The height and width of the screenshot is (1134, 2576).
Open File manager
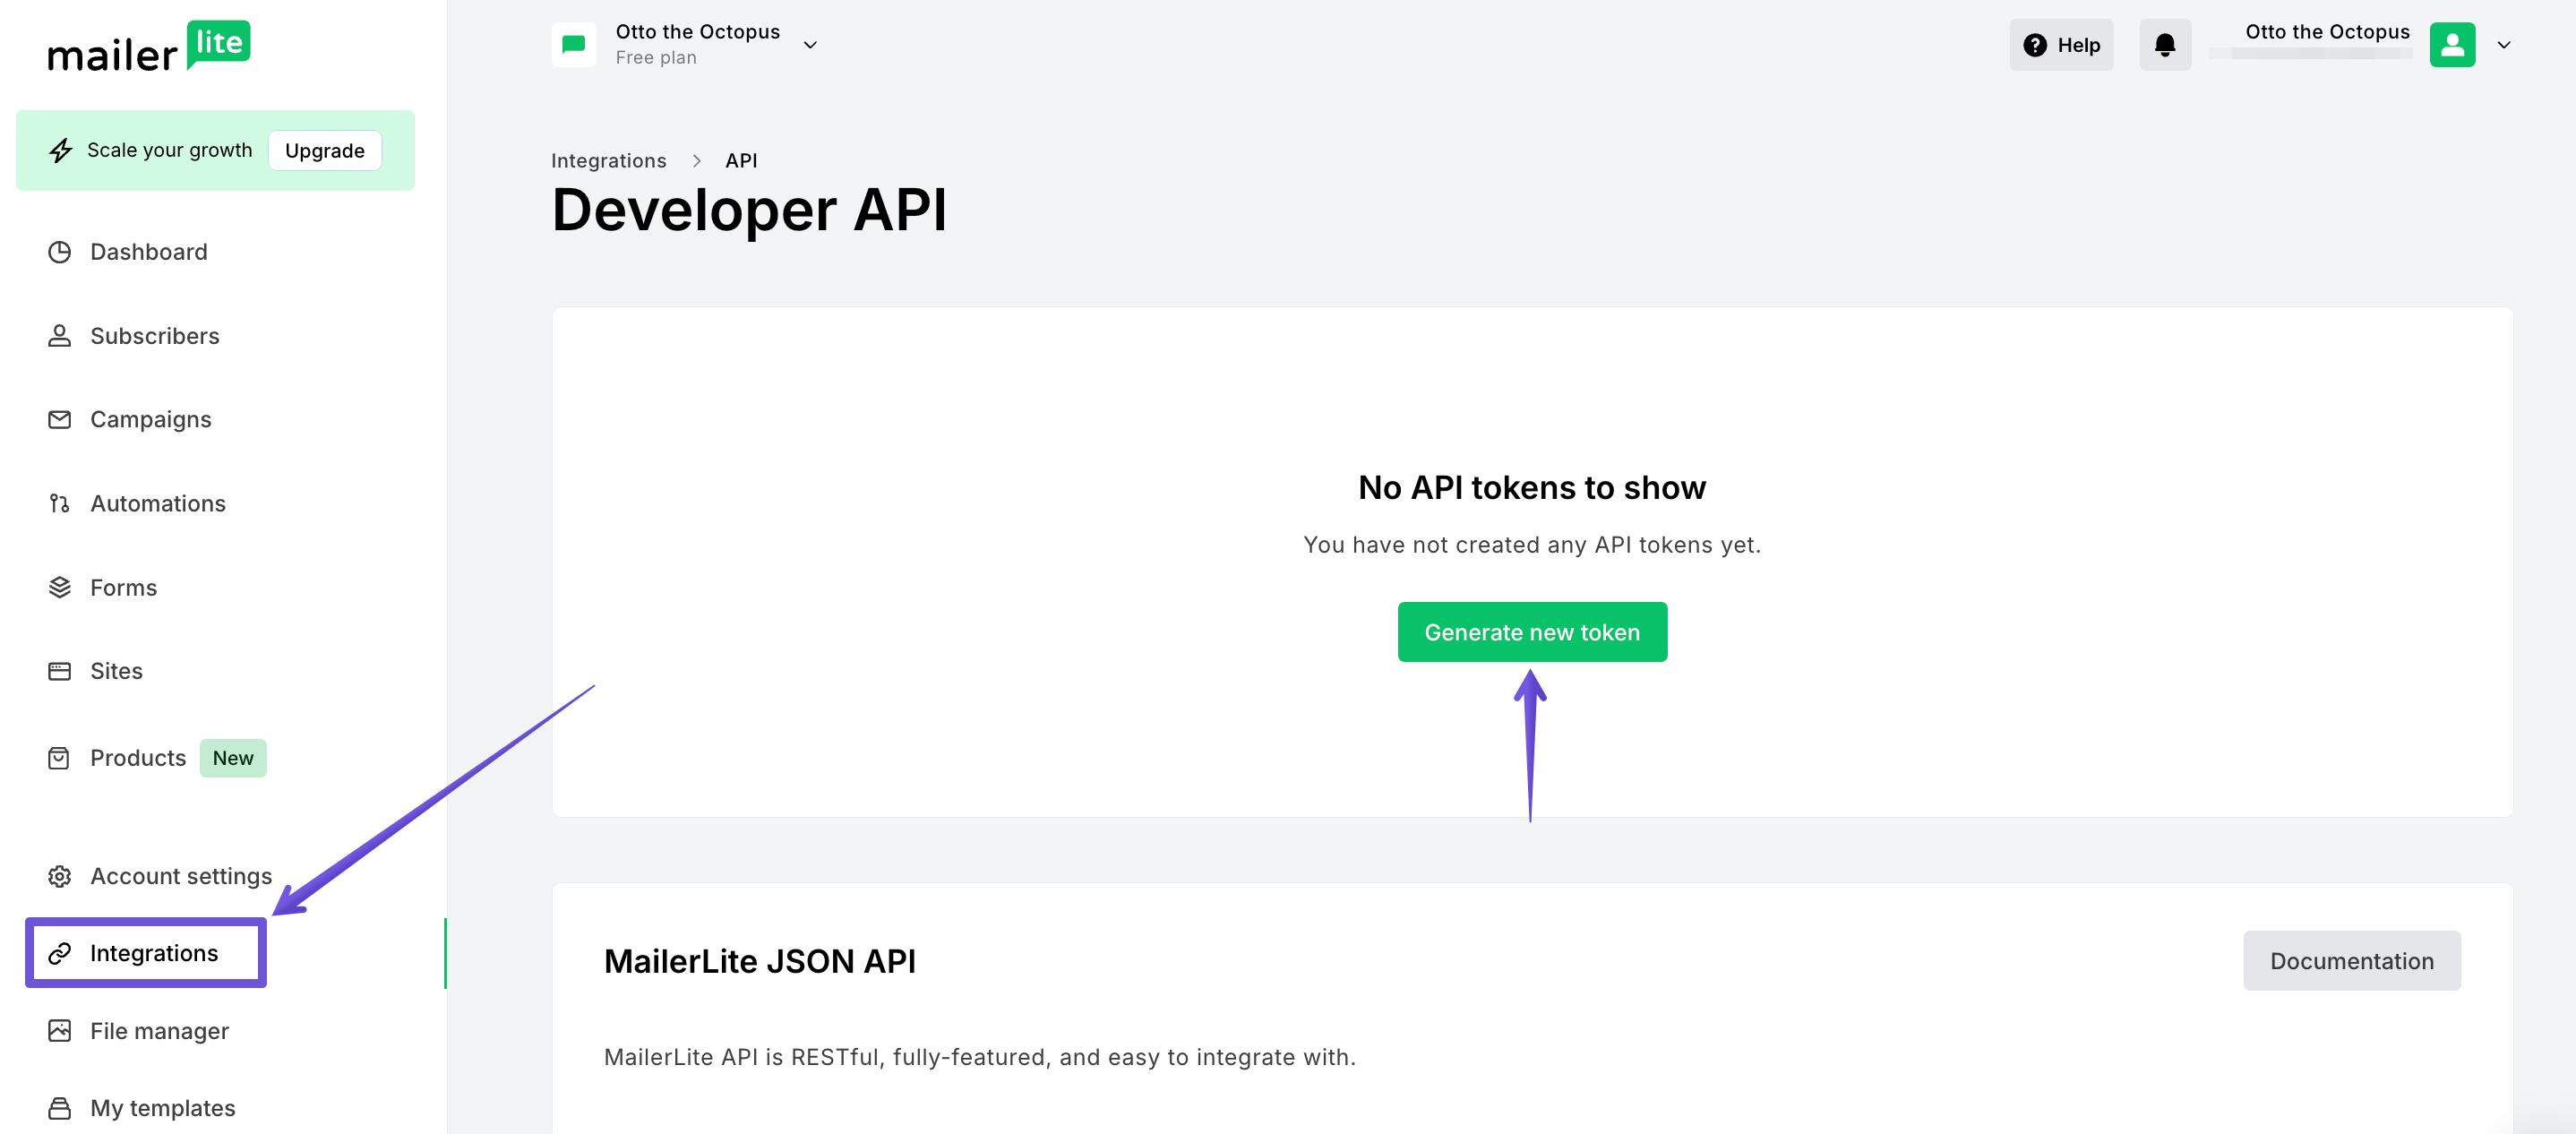(160, 1031)
